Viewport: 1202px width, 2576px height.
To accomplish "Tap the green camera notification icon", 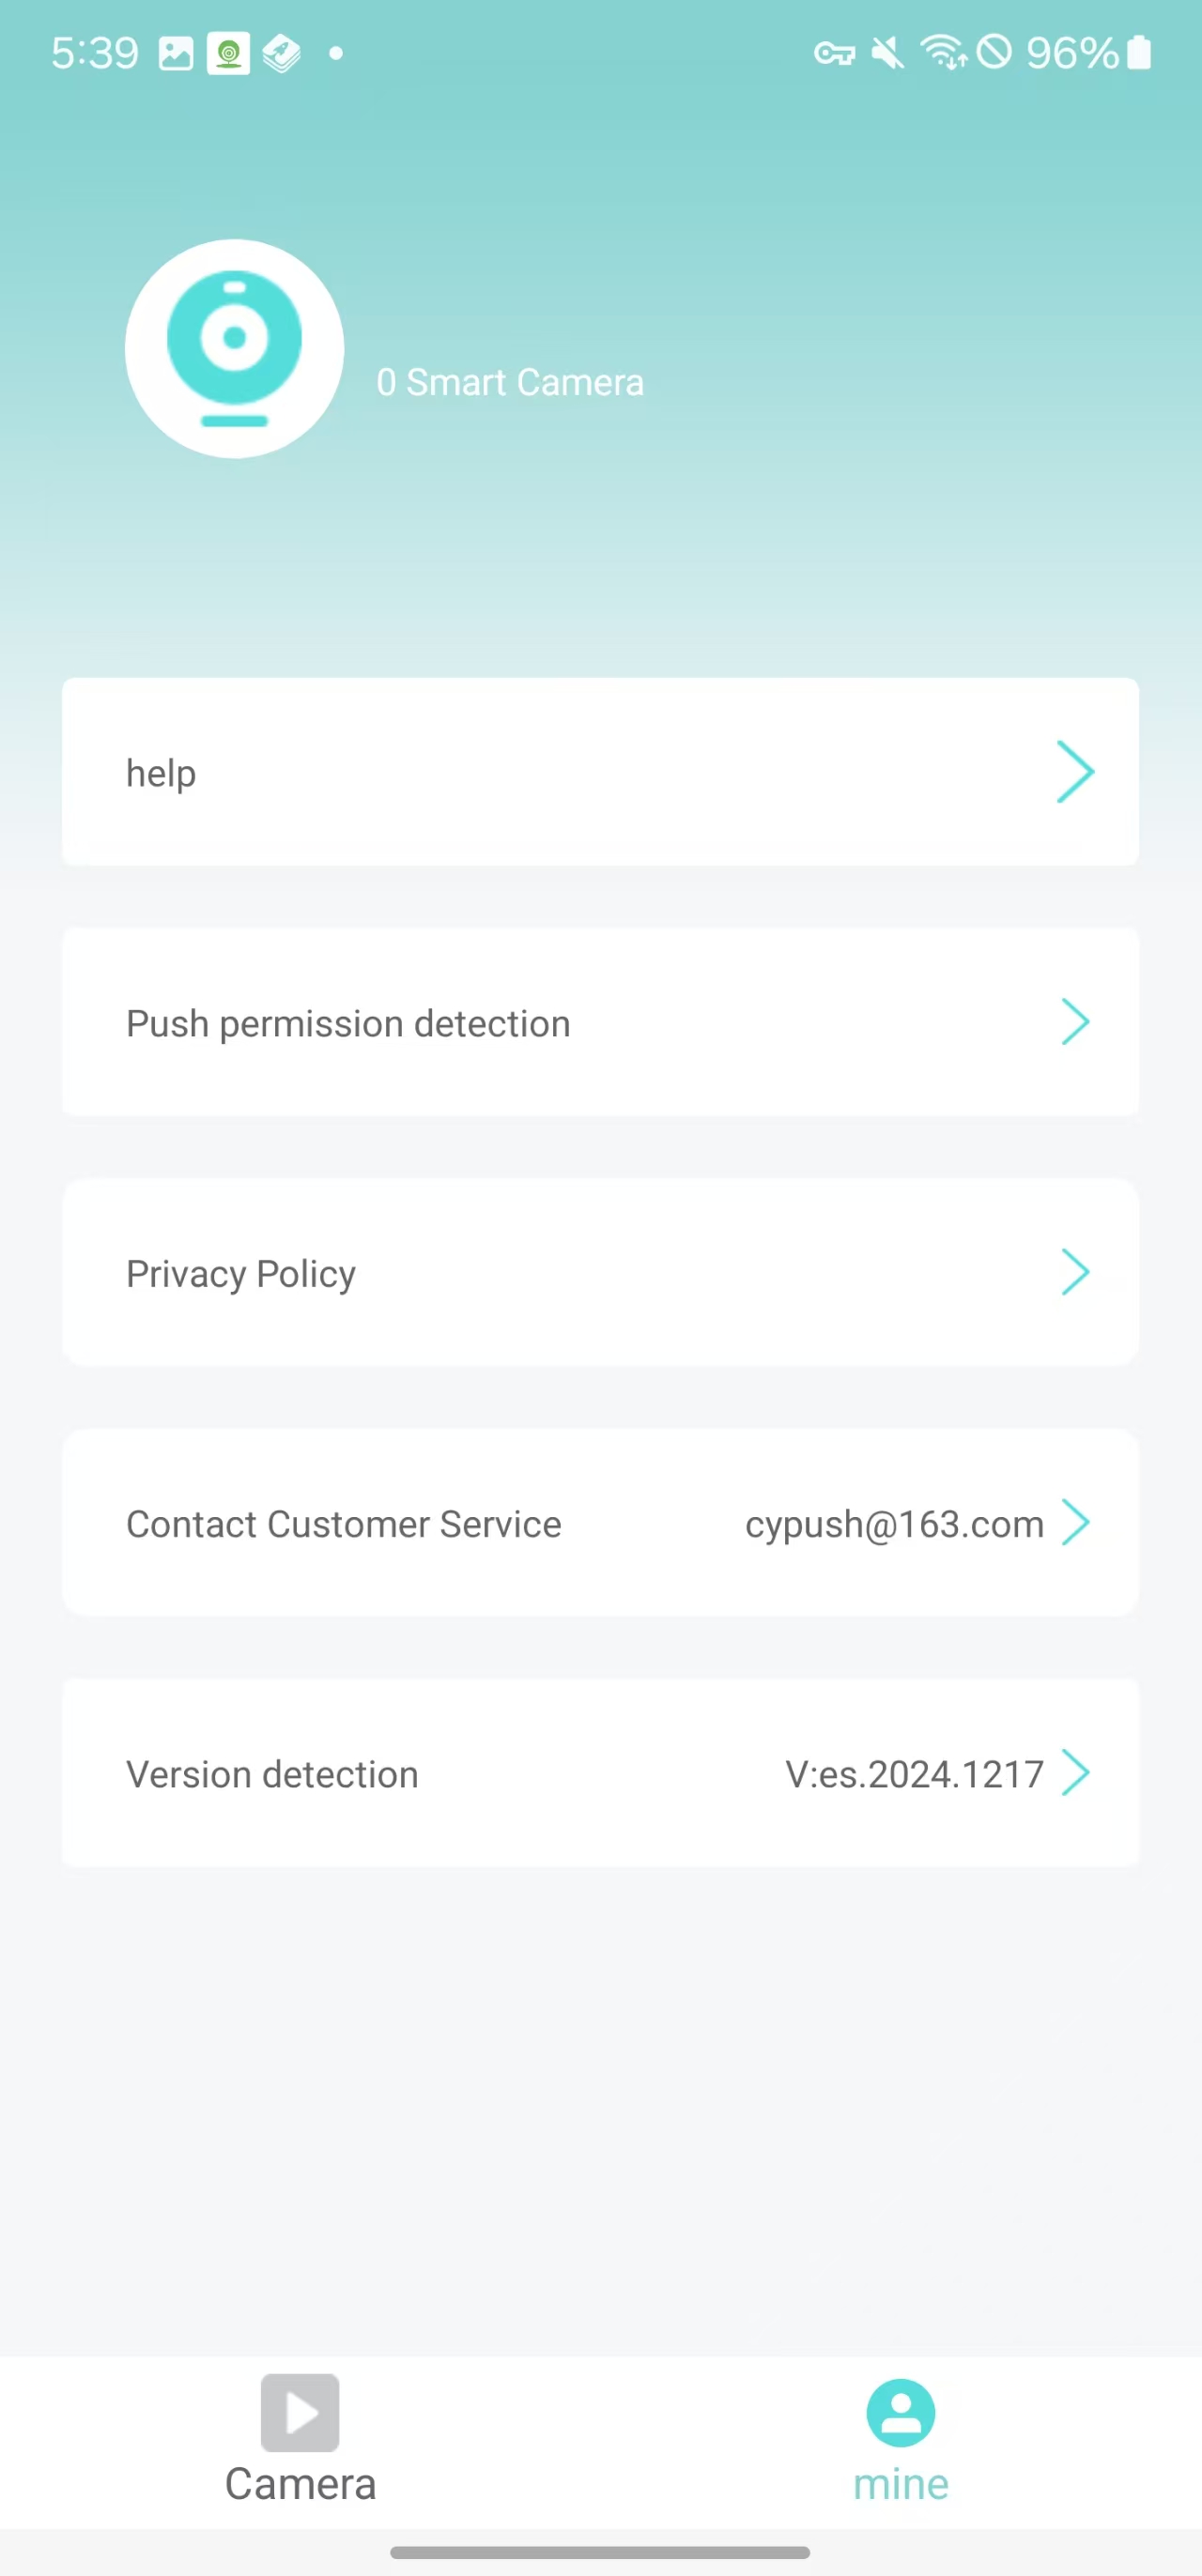I will point(228,53).
